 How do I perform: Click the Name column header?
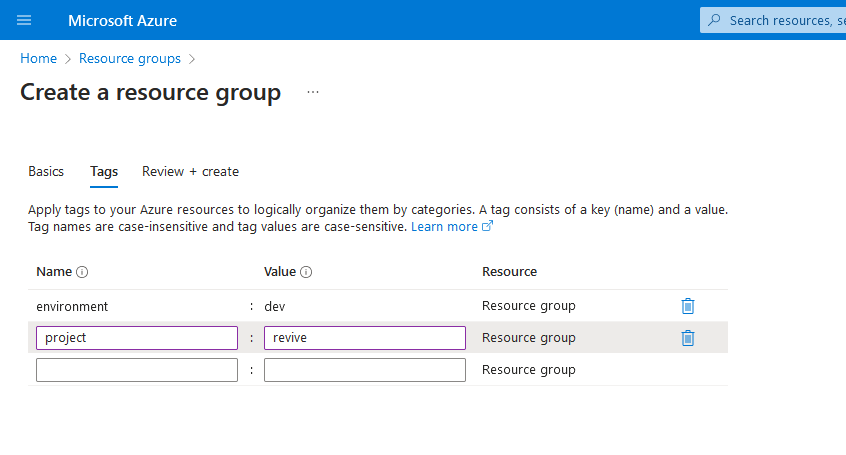(54, 272)
